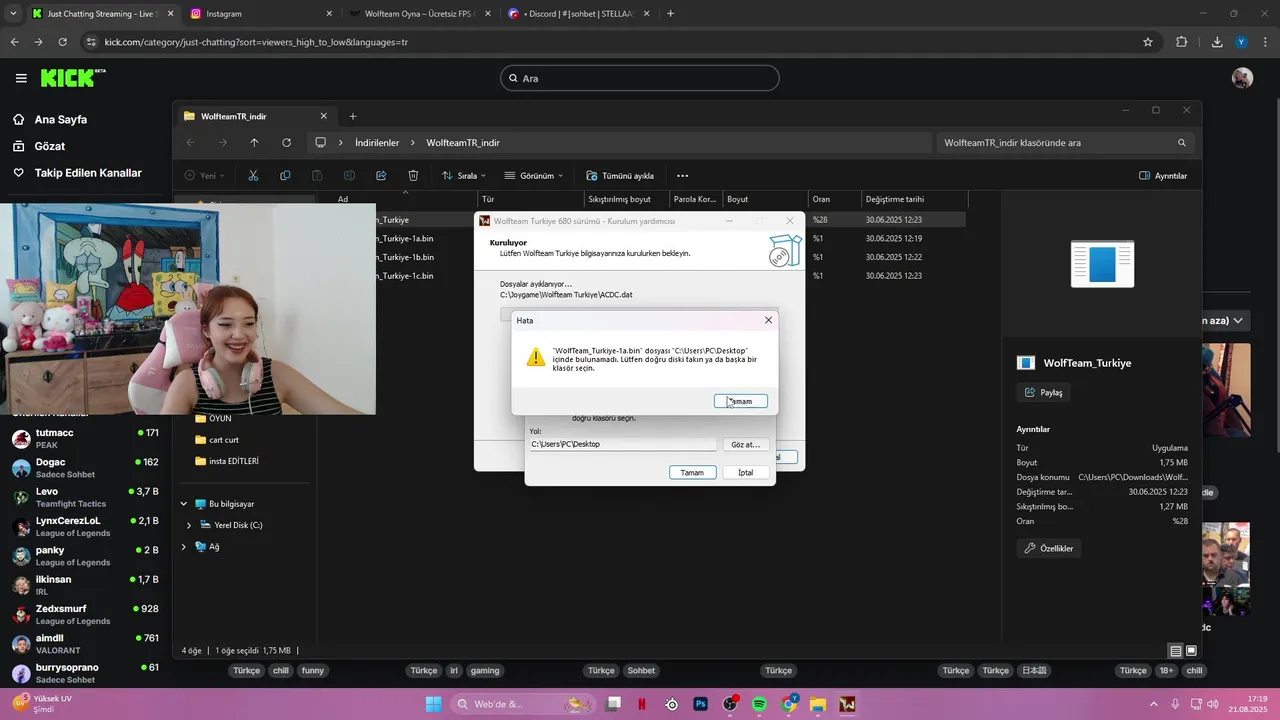Click the Kick Ara search field
1280x720 pixels.
(x=640, y=78)
